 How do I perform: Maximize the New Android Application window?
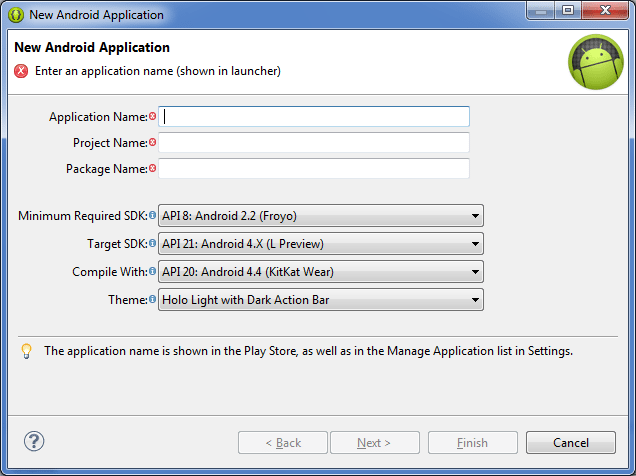point(568,10)
